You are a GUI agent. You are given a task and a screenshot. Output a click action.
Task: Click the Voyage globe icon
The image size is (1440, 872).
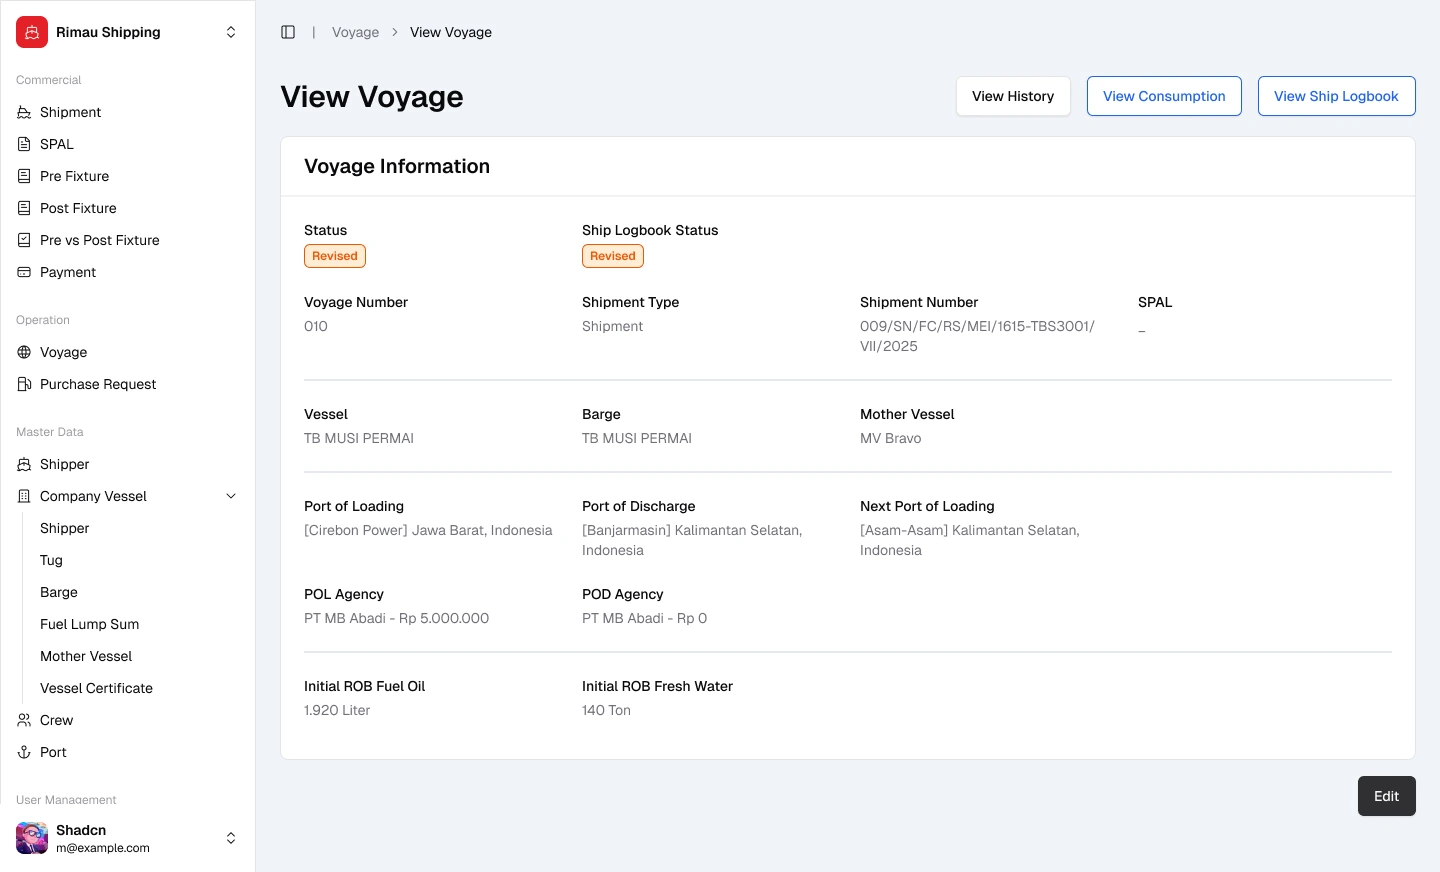tap(24, 352)
